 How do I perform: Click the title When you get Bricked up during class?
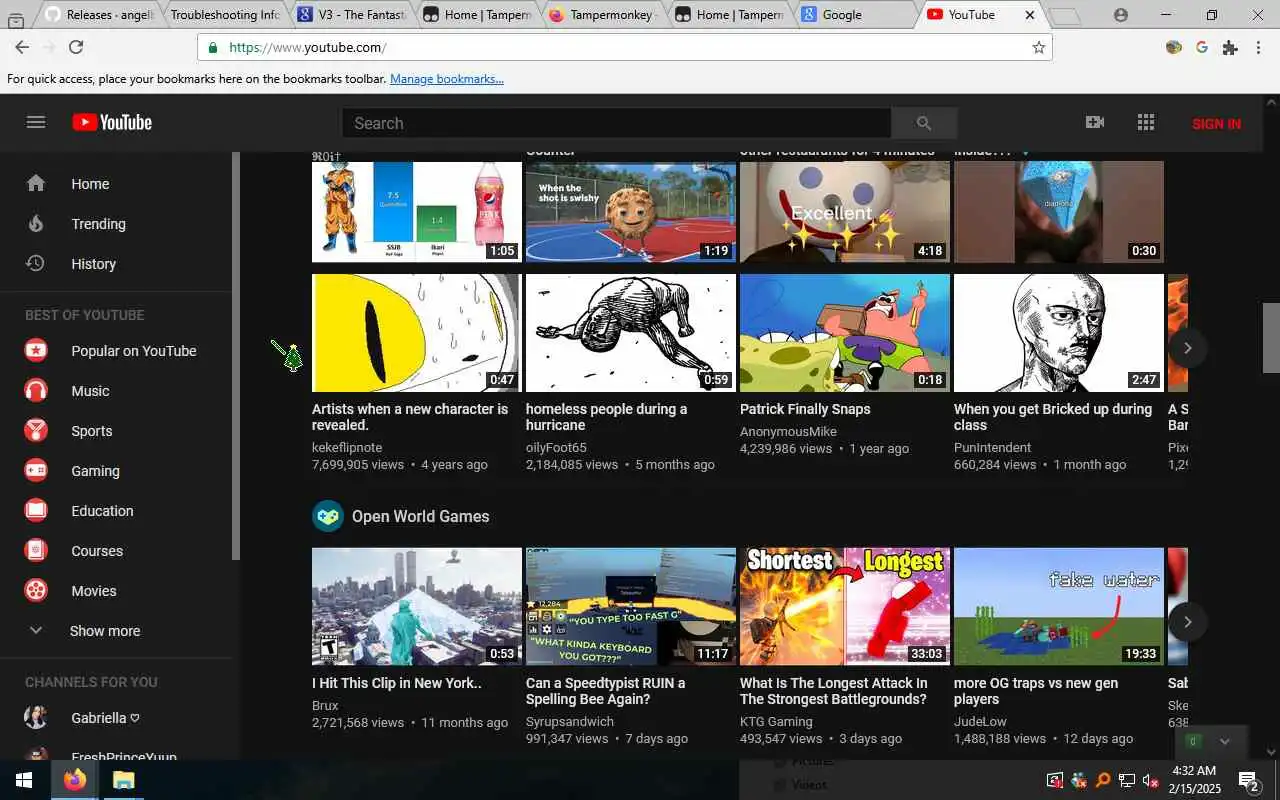1053,417
